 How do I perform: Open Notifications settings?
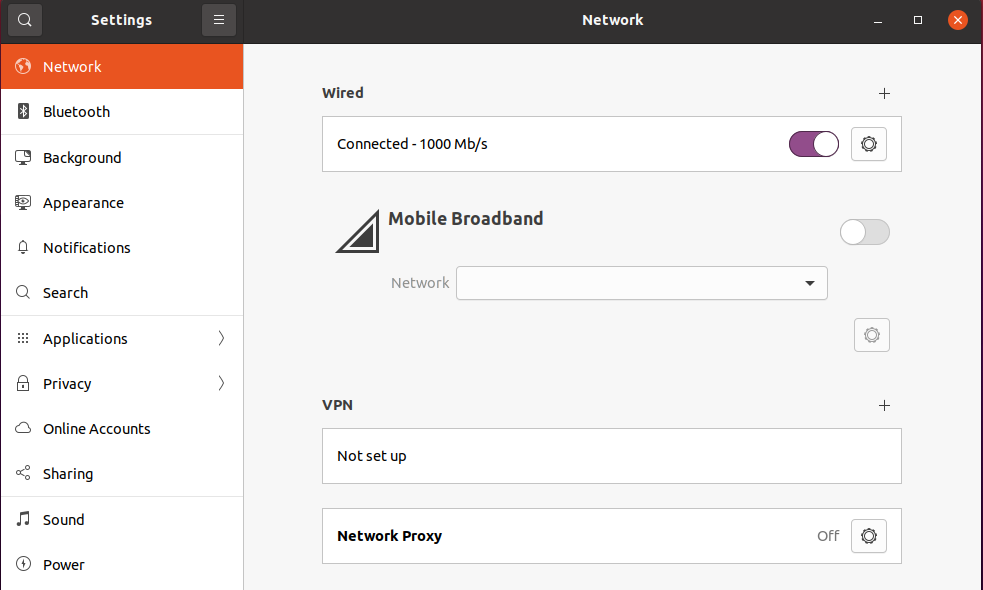pyautogui.click(x=122, y=248)
